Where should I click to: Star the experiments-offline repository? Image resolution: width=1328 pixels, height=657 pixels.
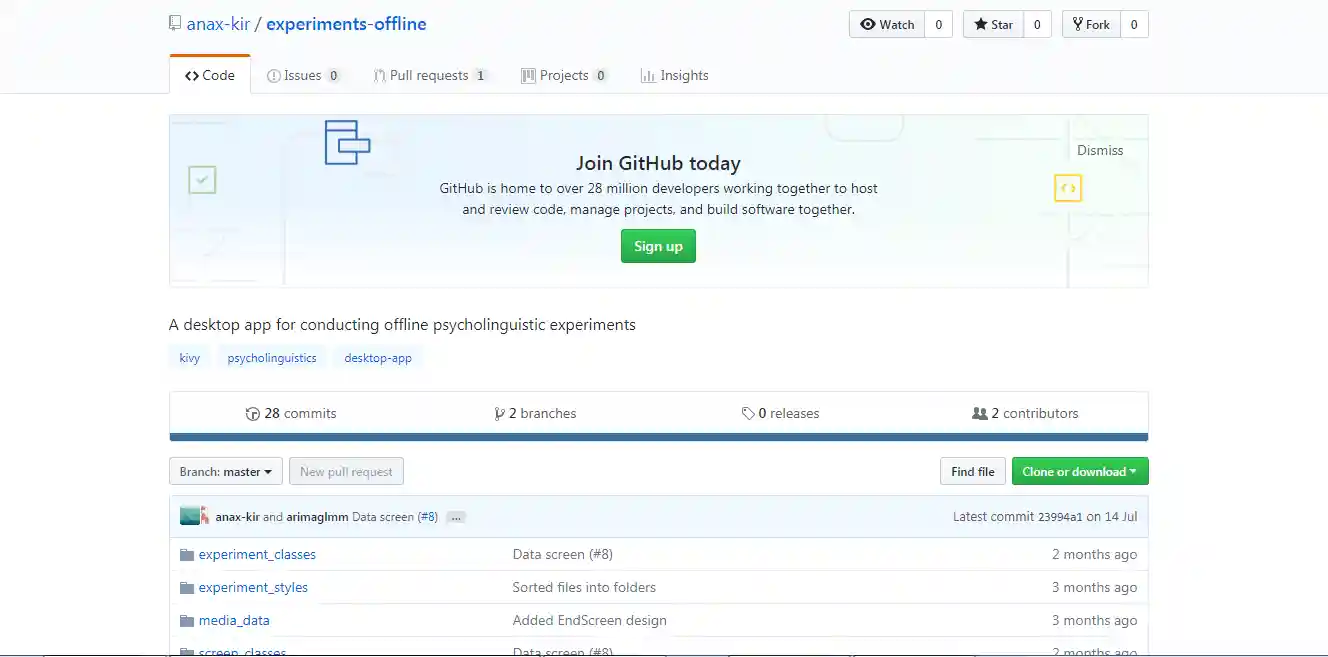point(992,24)
